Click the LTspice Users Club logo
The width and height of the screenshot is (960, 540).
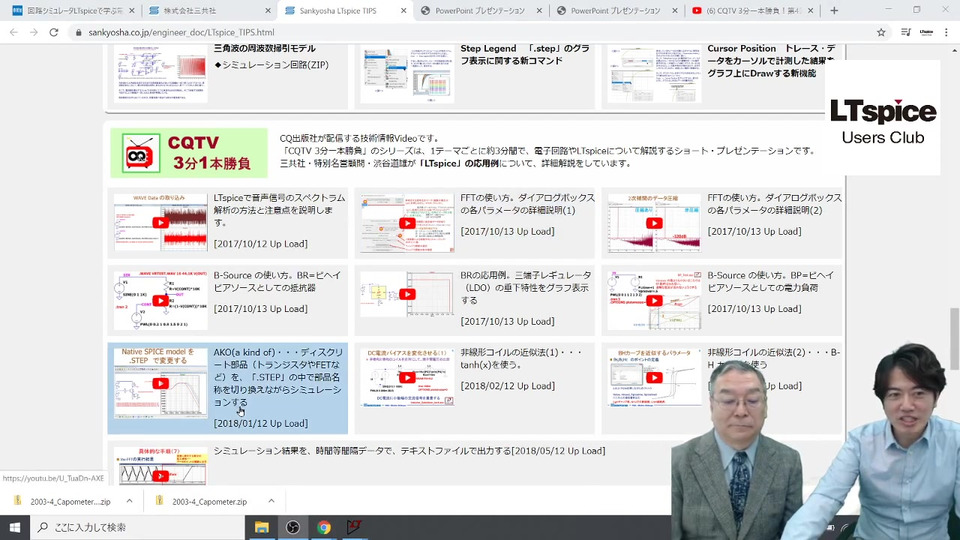coord(882,121)
